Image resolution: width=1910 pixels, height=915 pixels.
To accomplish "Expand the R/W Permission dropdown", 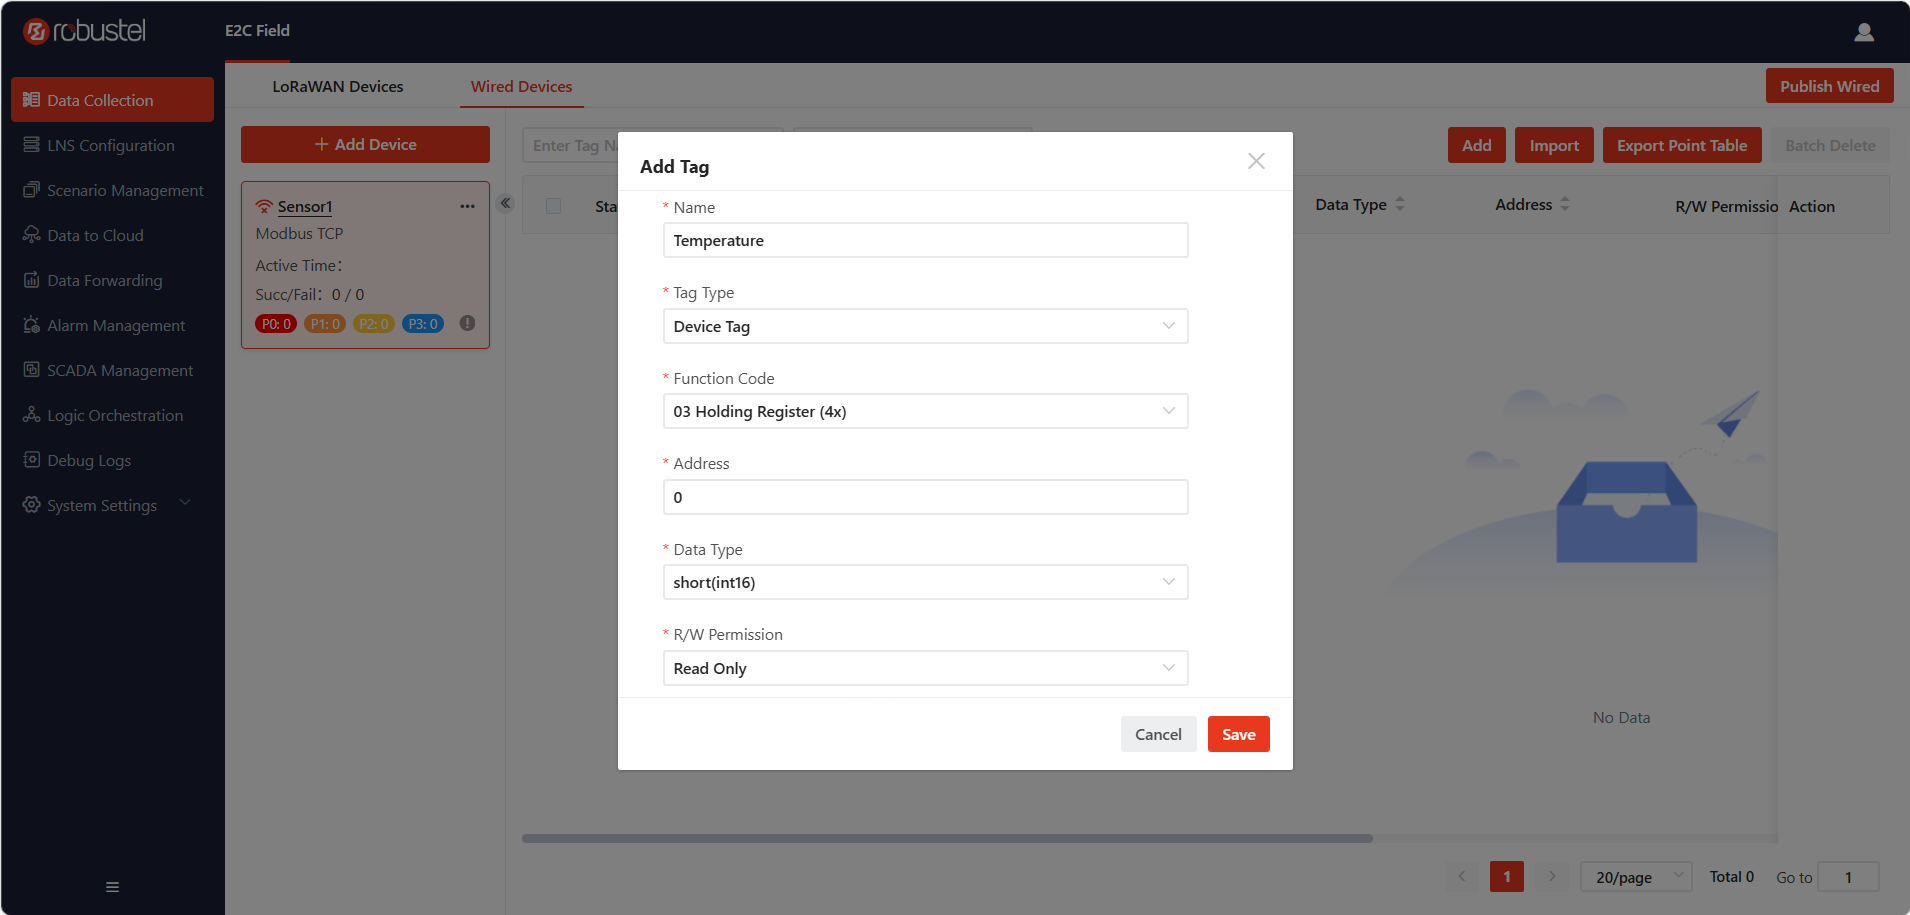I will [925, 668].
